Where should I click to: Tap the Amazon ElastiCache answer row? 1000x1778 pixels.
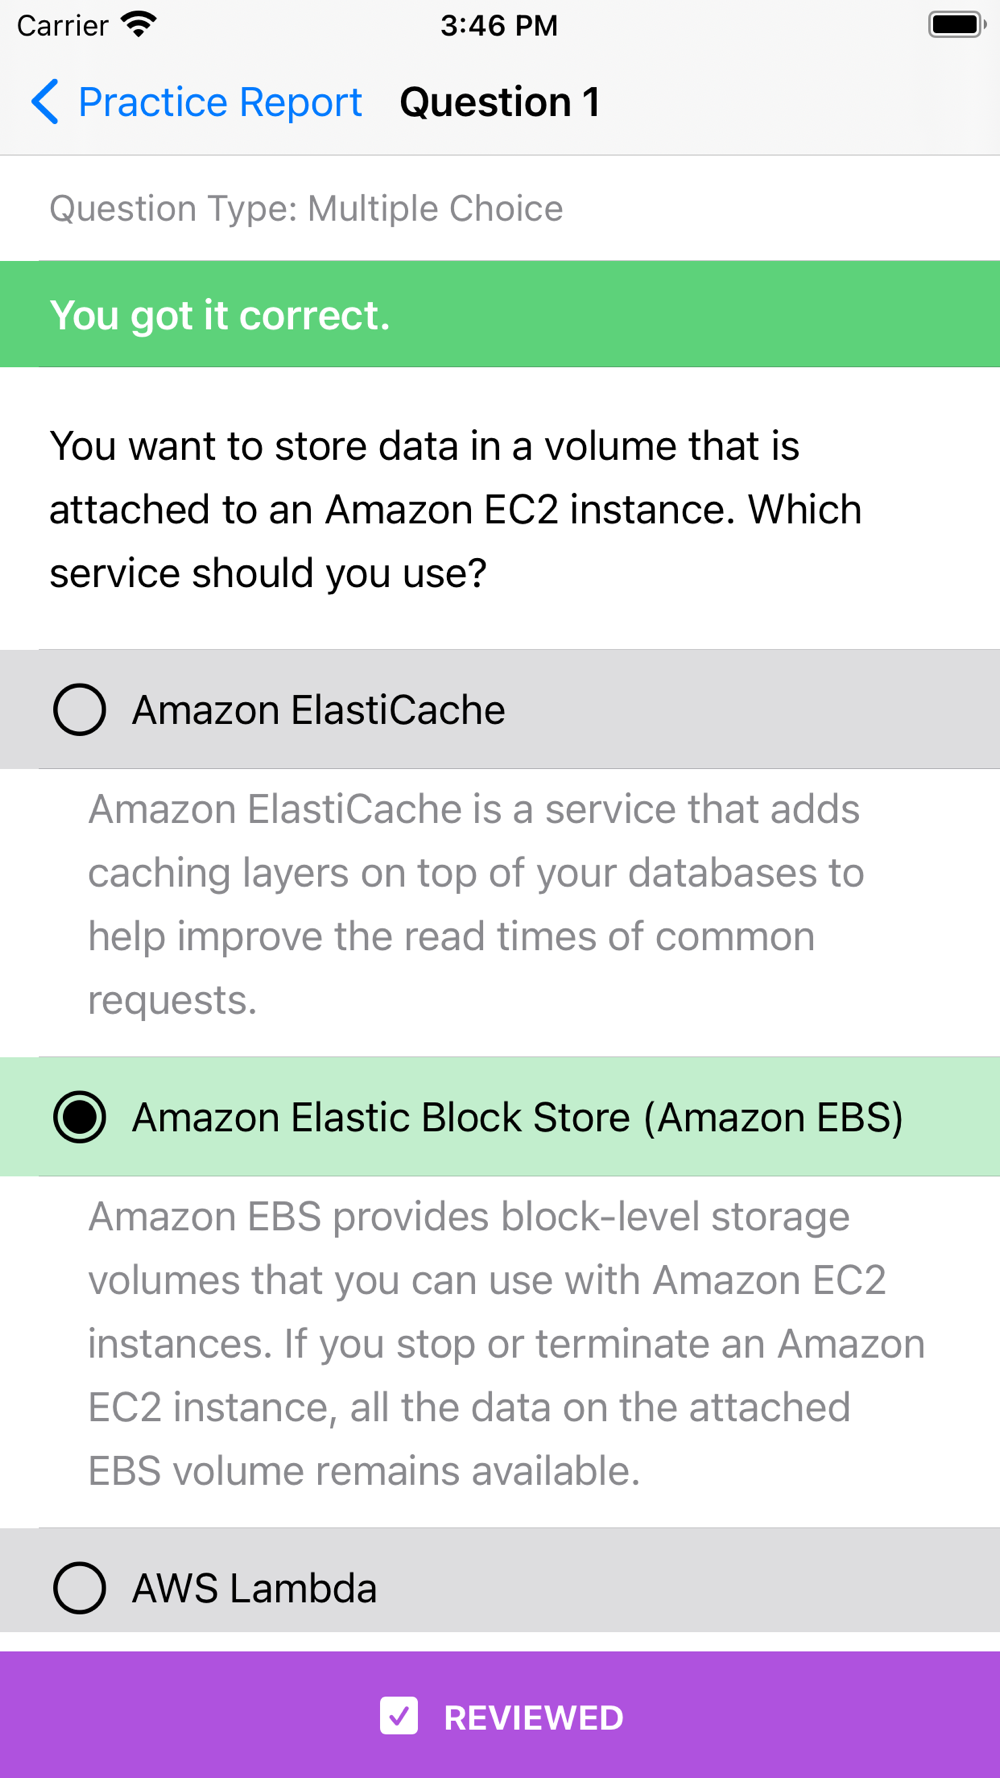(x=500, y=710)
